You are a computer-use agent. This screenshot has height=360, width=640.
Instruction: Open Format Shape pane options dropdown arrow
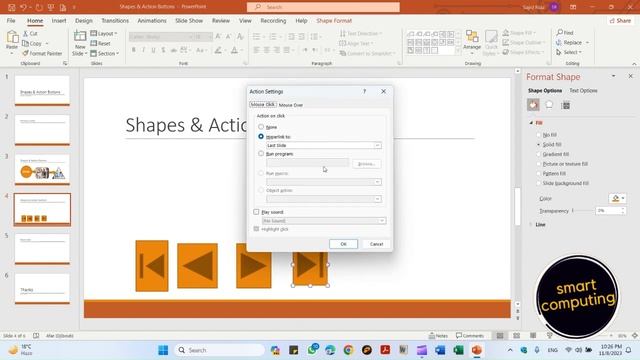(x=613, y=76)
